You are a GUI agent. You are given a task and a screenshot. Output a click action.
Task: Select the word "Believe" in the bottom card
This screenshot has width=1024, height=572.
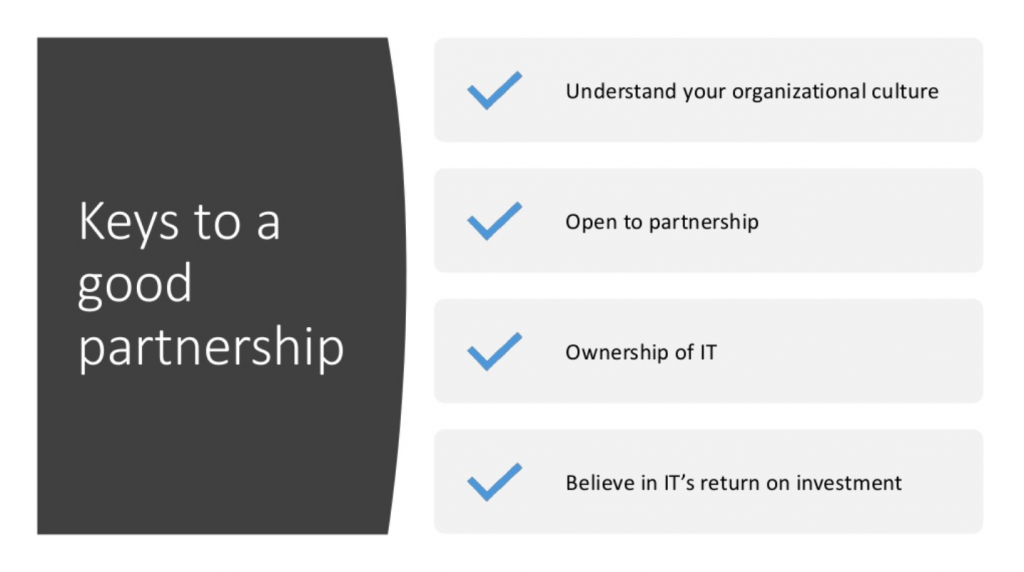pyautogui.click(x=600, y=483)
